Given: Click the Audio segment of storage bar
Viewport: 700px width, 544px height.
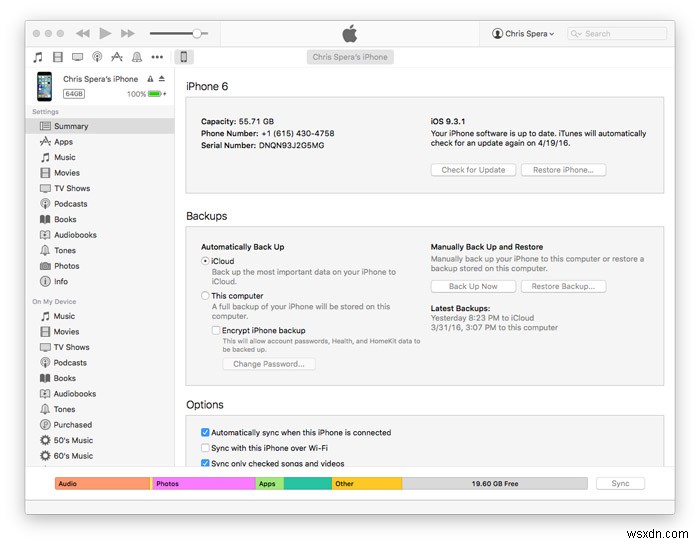Looking at the screenshot, I should (103, 484).
